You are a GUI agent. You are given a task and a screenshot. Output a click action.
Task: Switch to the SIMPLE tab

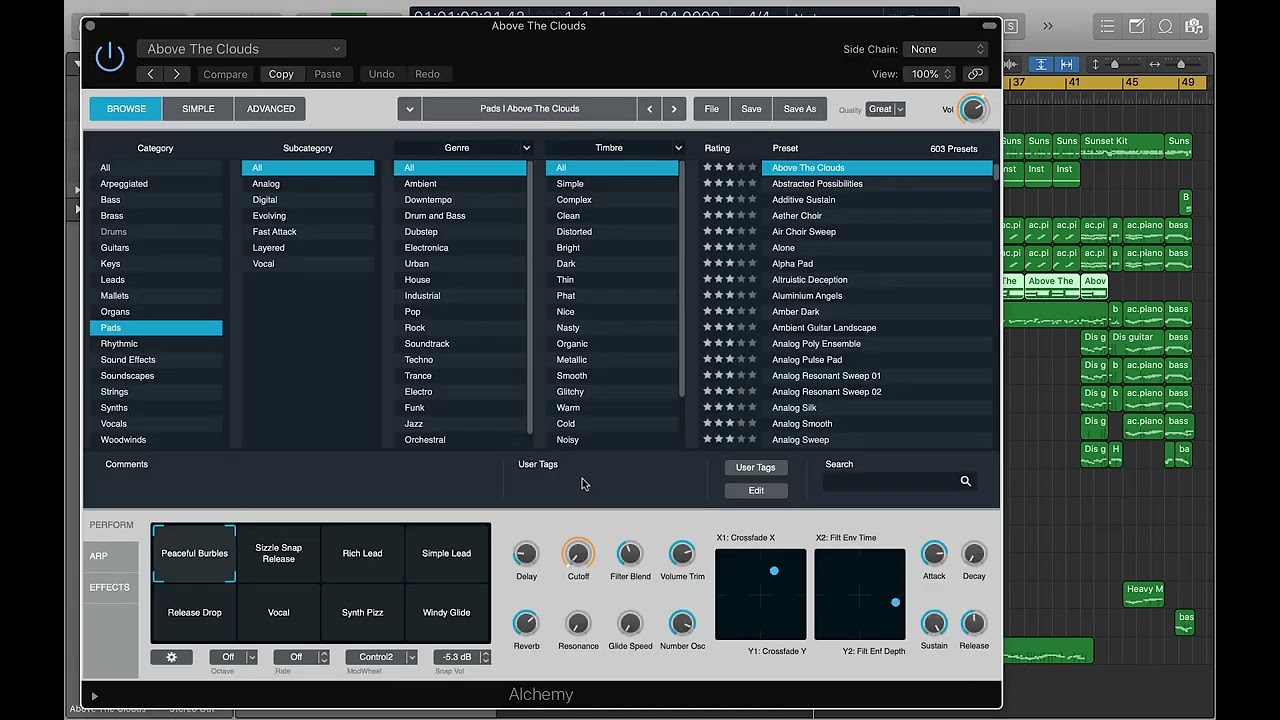pos(198,109)
